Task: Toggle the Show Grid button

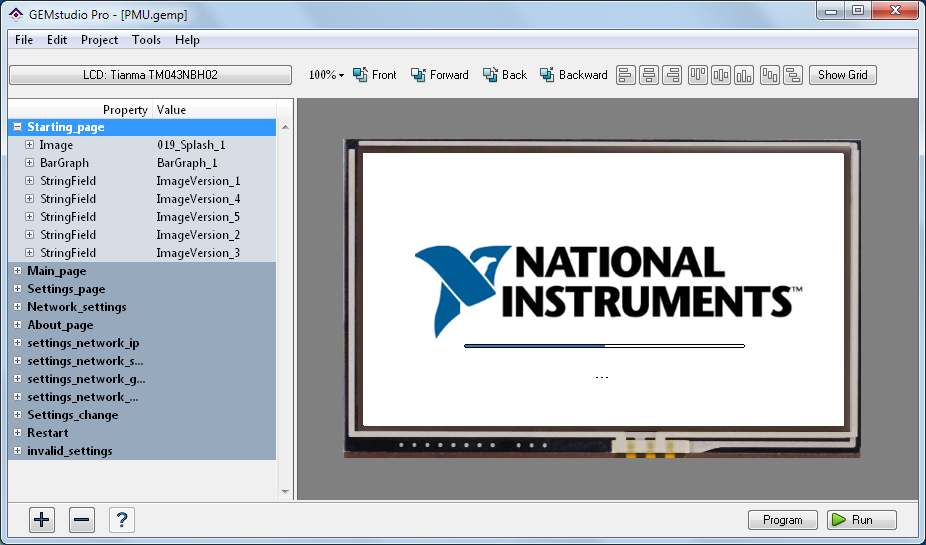Action: click(x=842, y=75)
